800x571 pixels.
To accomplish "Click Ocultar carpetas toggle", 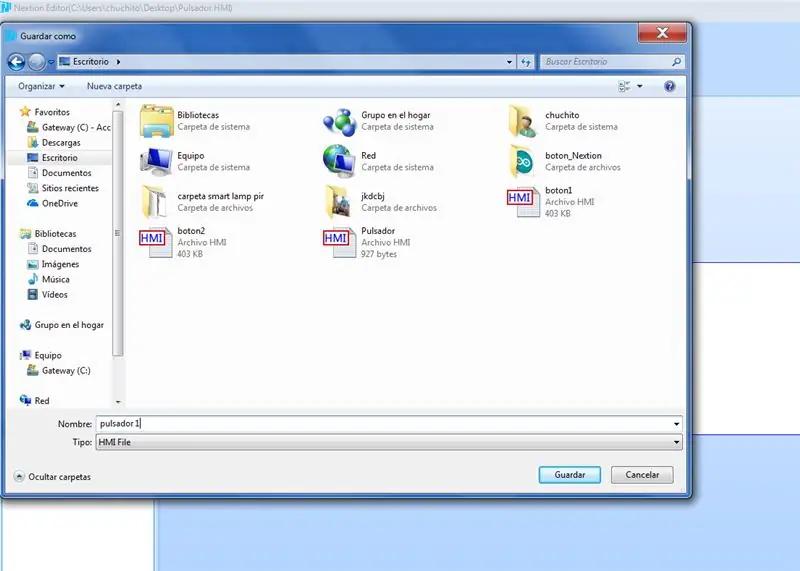I will 53,477.
